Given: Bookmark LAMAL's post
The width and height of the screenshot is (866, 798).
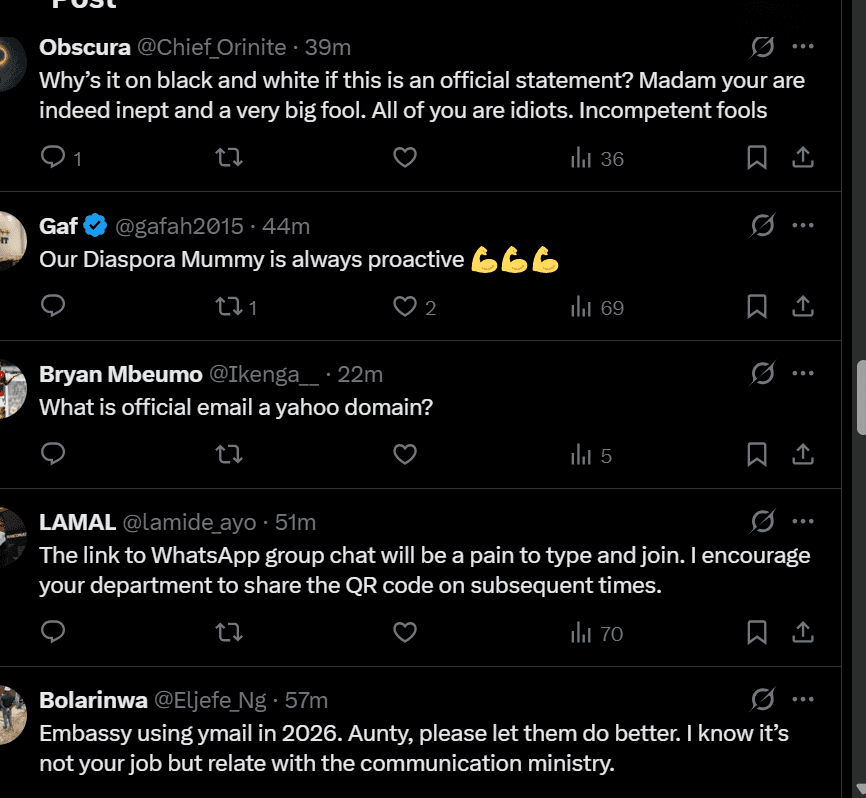Looking at the screenshot, I should click(x=757, y=632).
